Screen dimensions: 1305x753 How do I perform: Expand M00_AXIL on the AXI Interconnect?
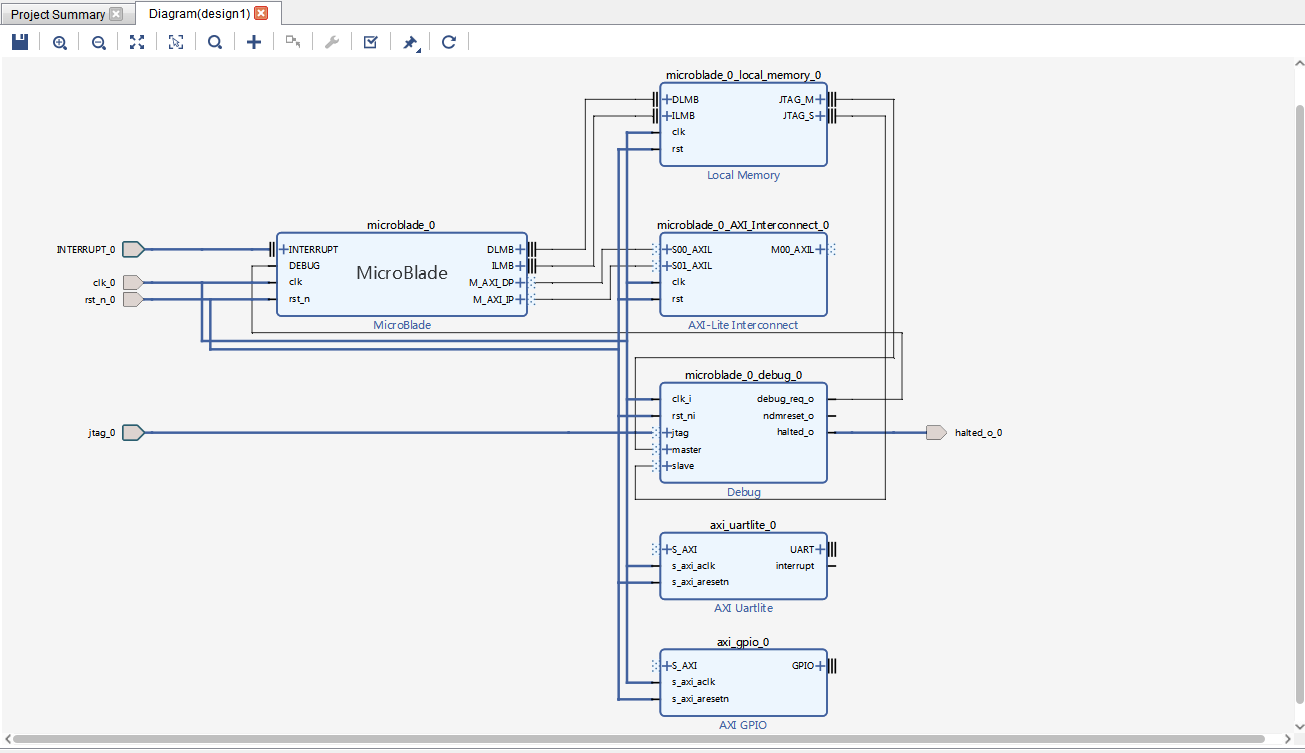click(820, 249)
